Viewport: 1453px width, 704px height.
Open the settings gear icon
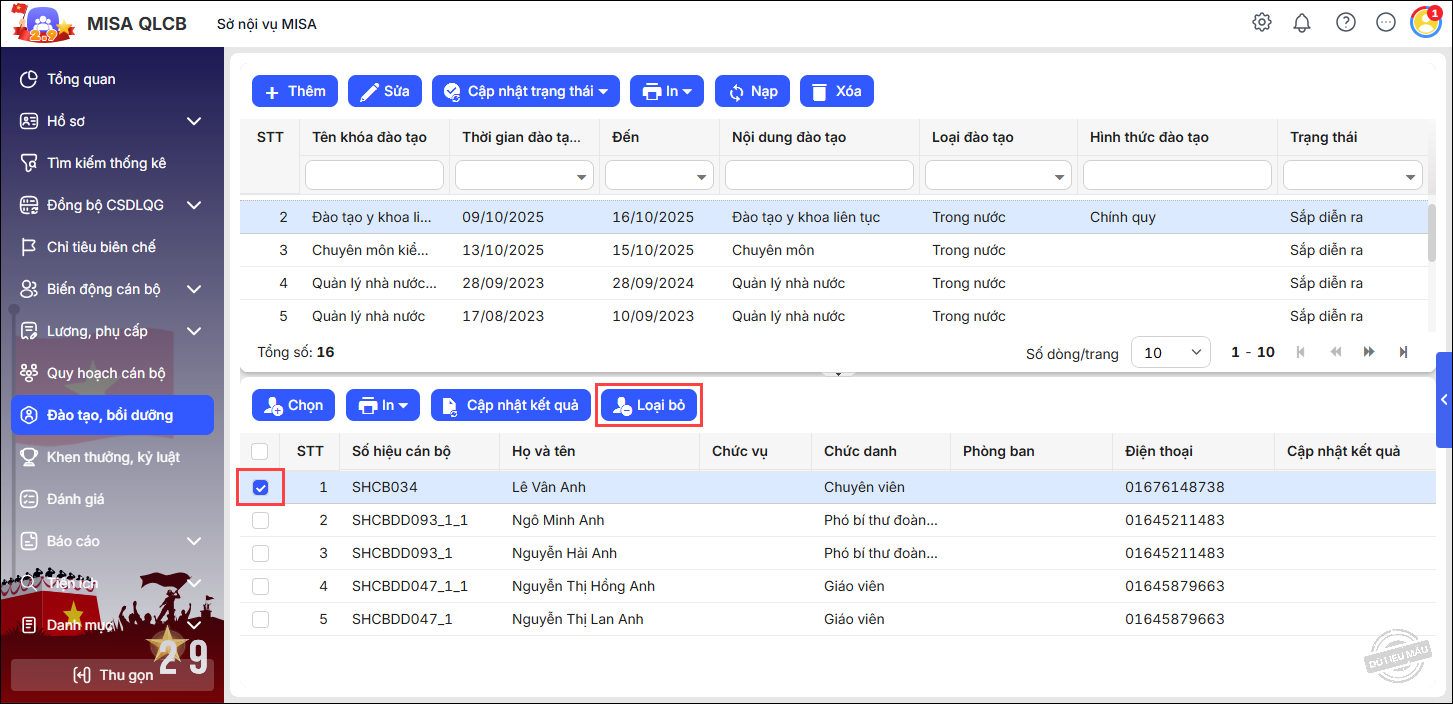click(1262, 23)
